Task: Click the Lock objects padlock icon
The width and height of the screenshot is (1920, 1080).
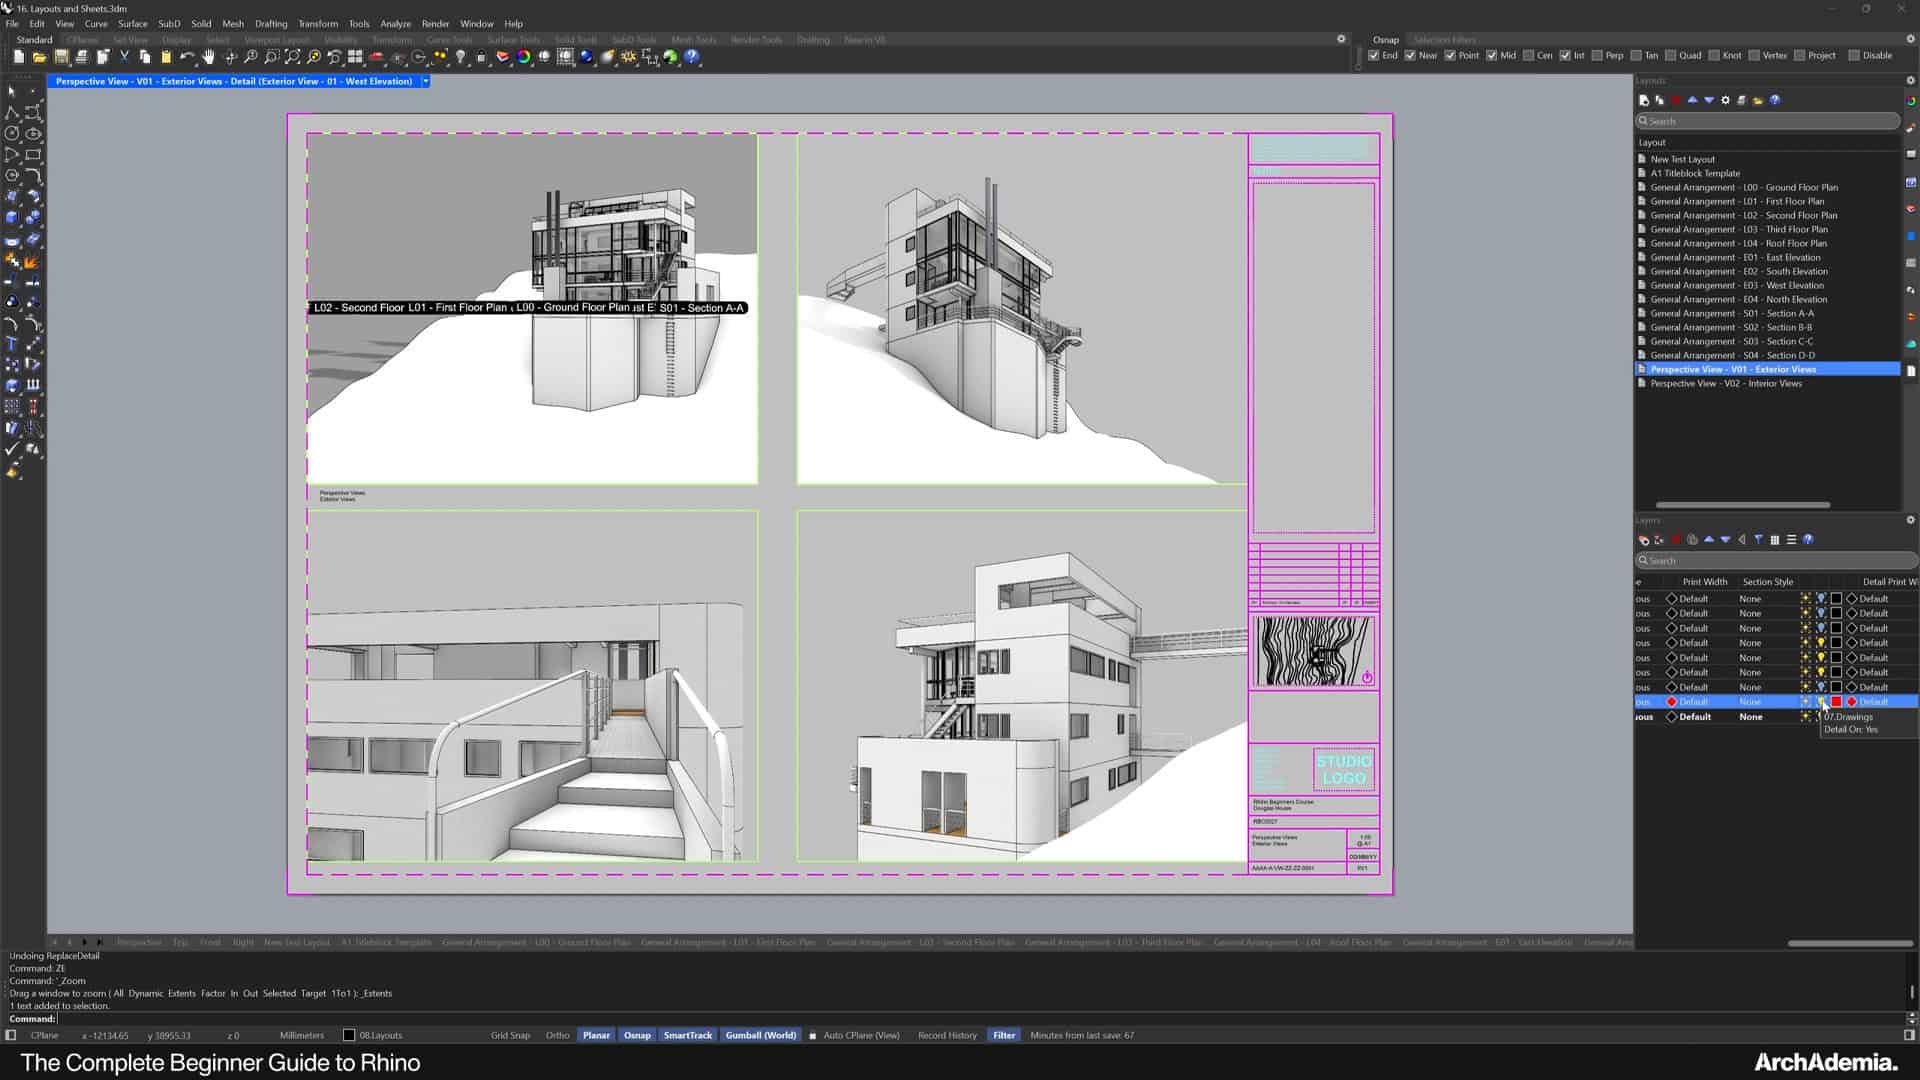Action: click(x=481, y=57)
